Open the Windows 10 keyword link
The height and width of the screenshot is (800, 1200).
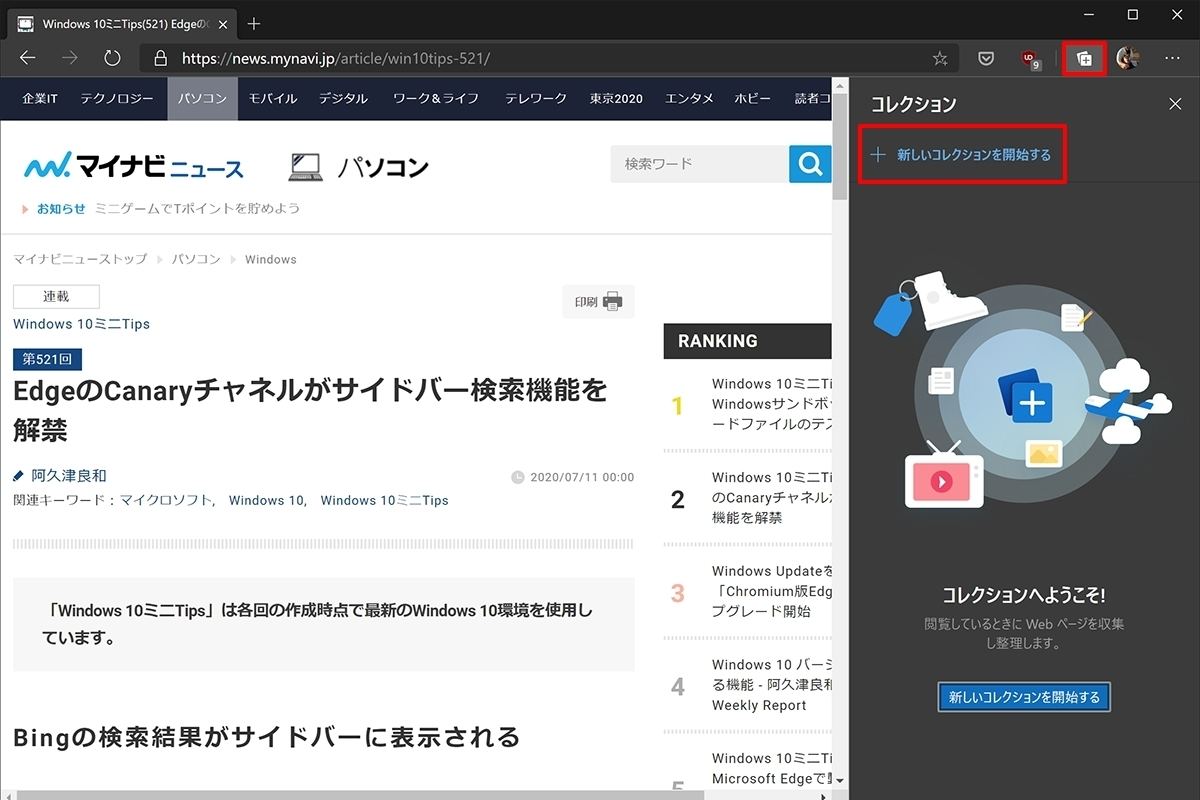pos(267,500)
